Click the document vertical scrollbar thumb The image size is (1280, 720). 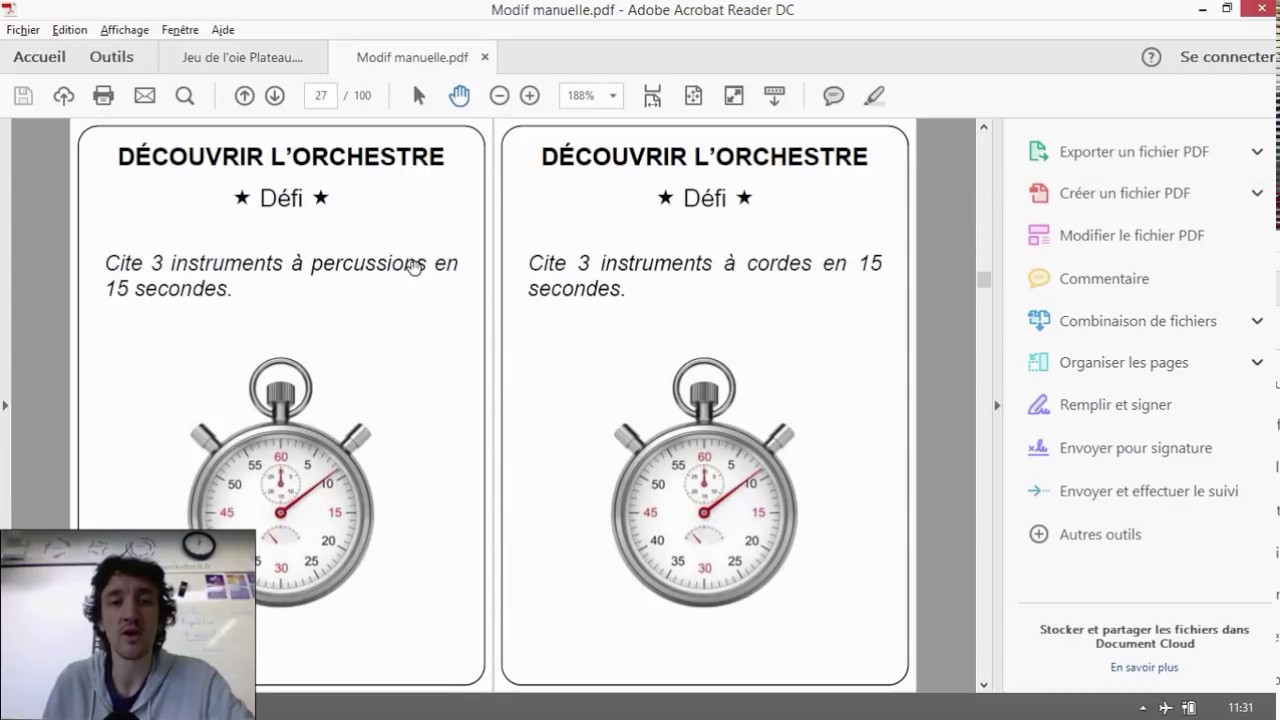[983, 281]
